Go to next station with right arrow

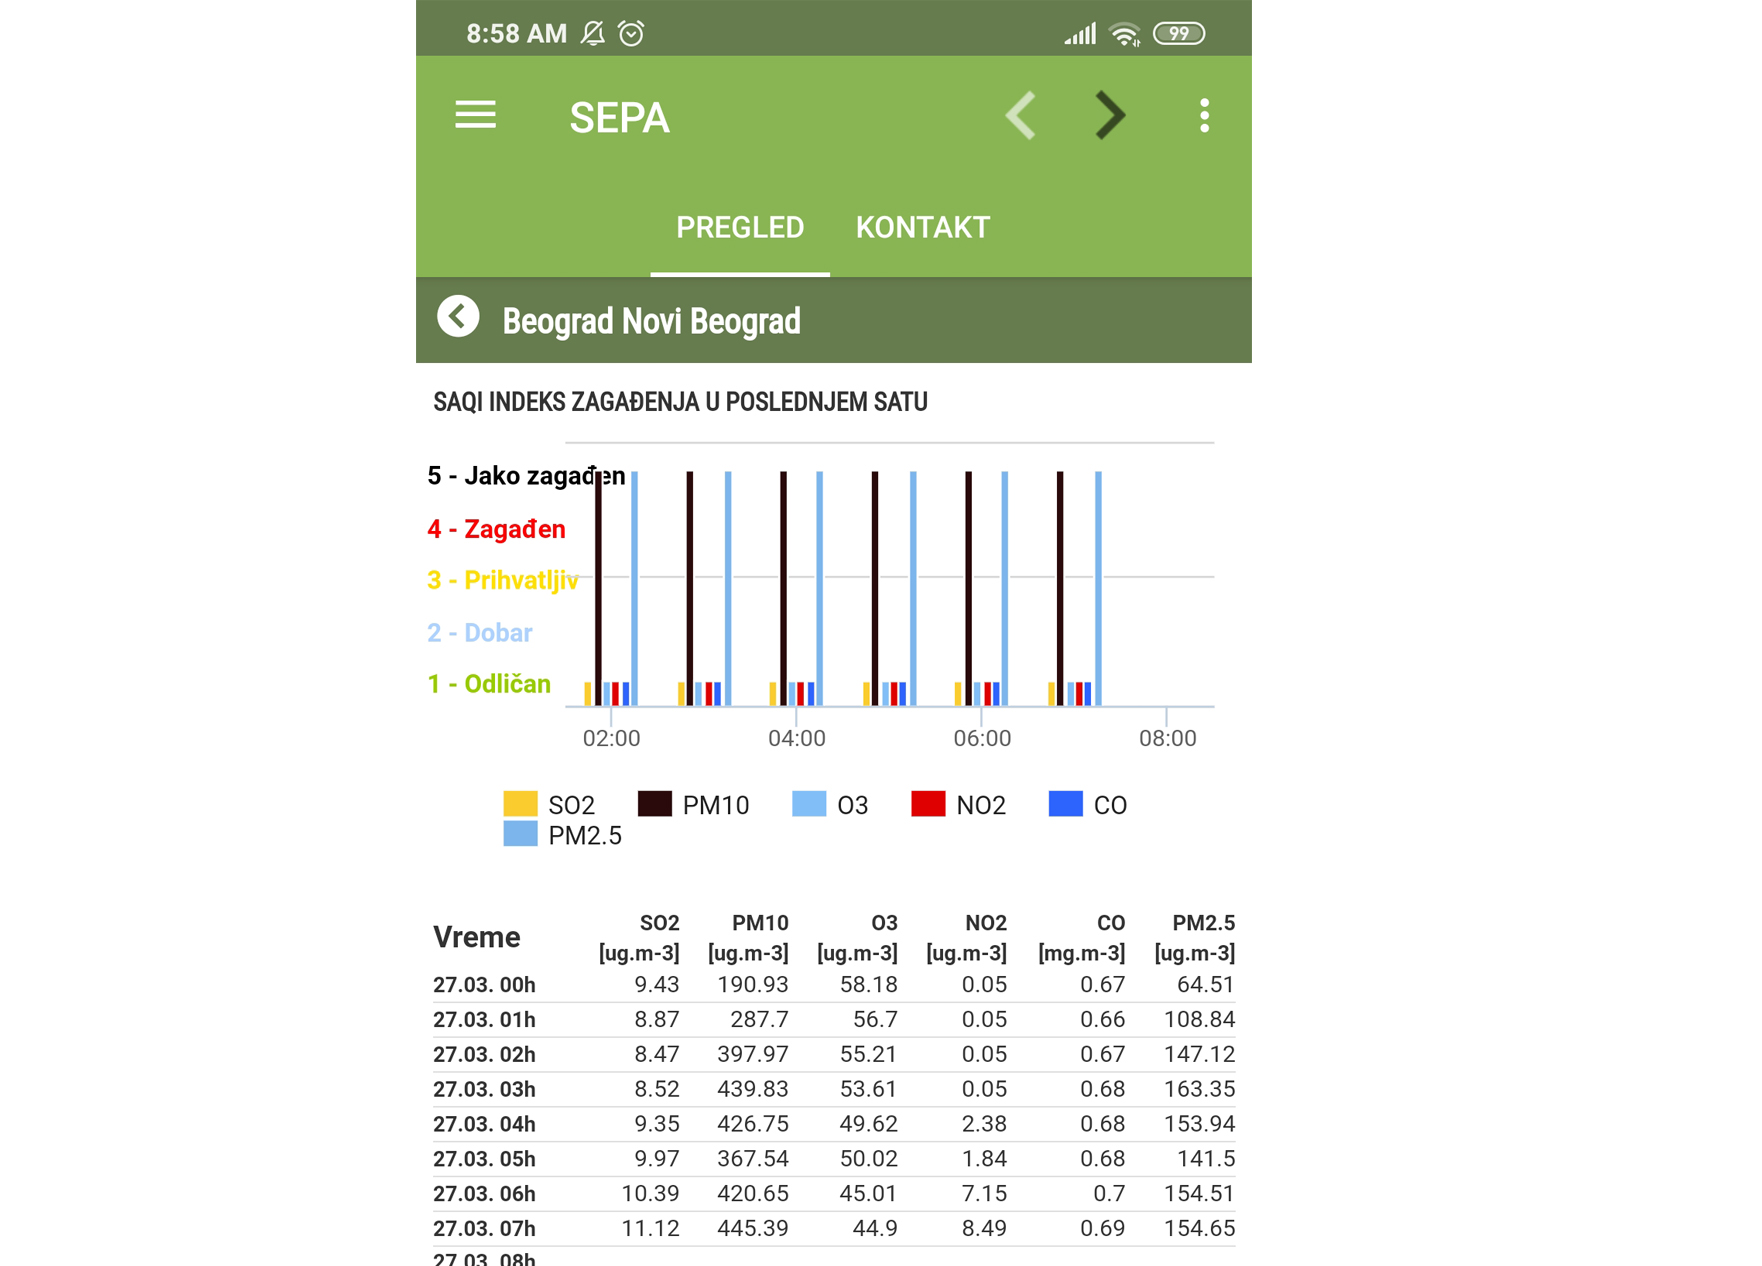point(1110,115)
